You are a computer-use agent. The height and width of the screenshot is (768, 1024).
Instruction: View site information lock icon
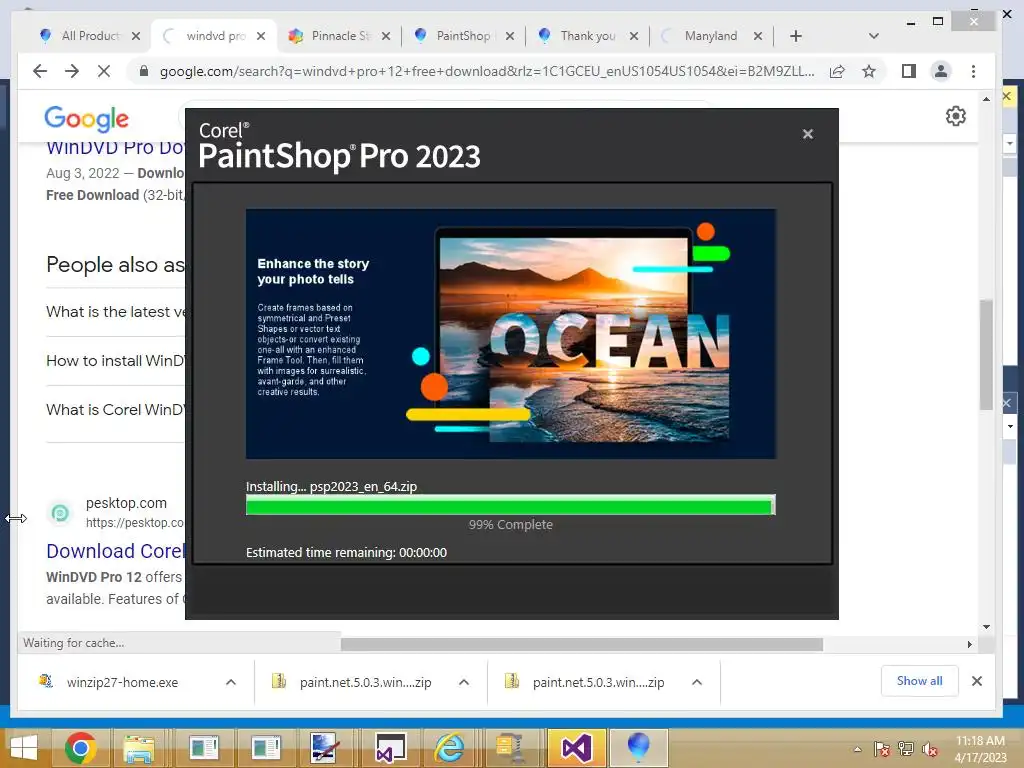[144, 71]
